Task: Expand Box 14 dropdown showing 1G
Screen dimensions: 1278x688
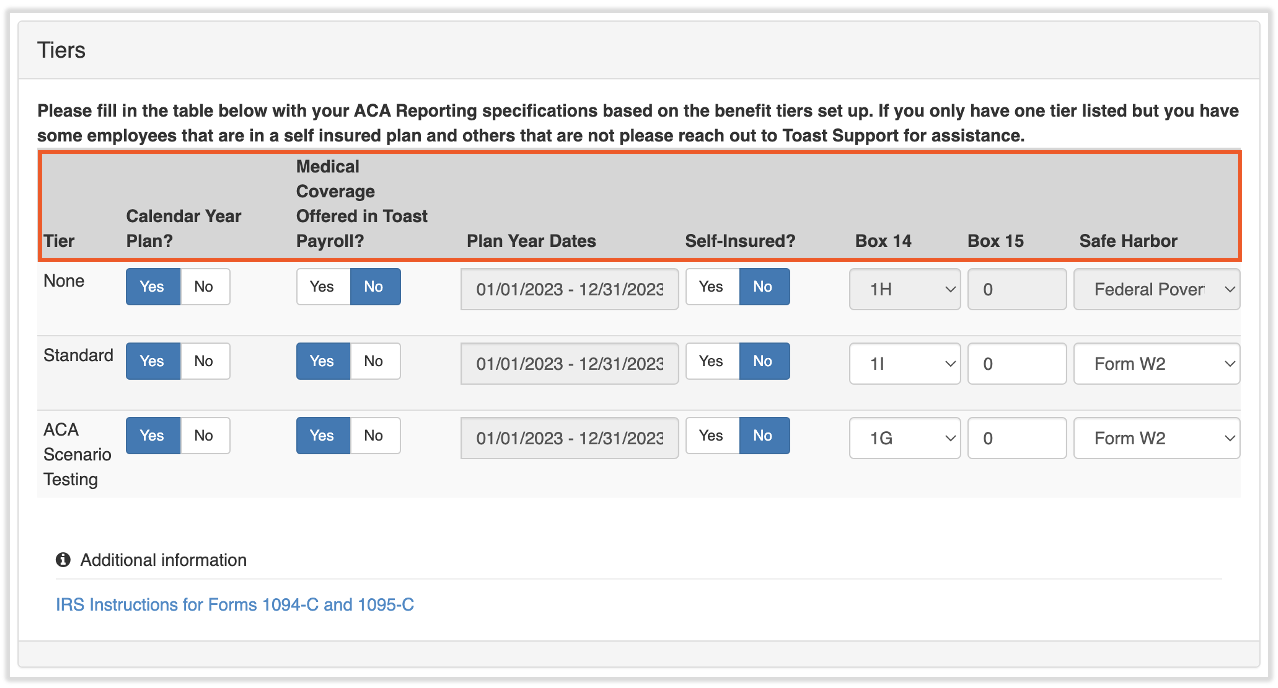Action: [904, 438]
